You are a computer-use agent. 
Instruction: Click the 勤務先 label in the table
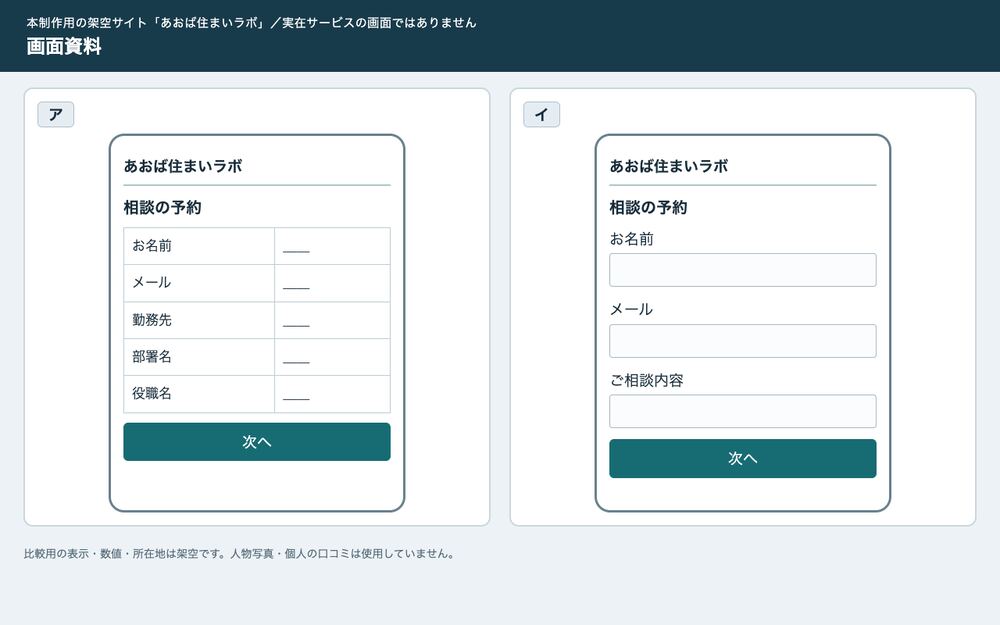click(x=152, y=320)
